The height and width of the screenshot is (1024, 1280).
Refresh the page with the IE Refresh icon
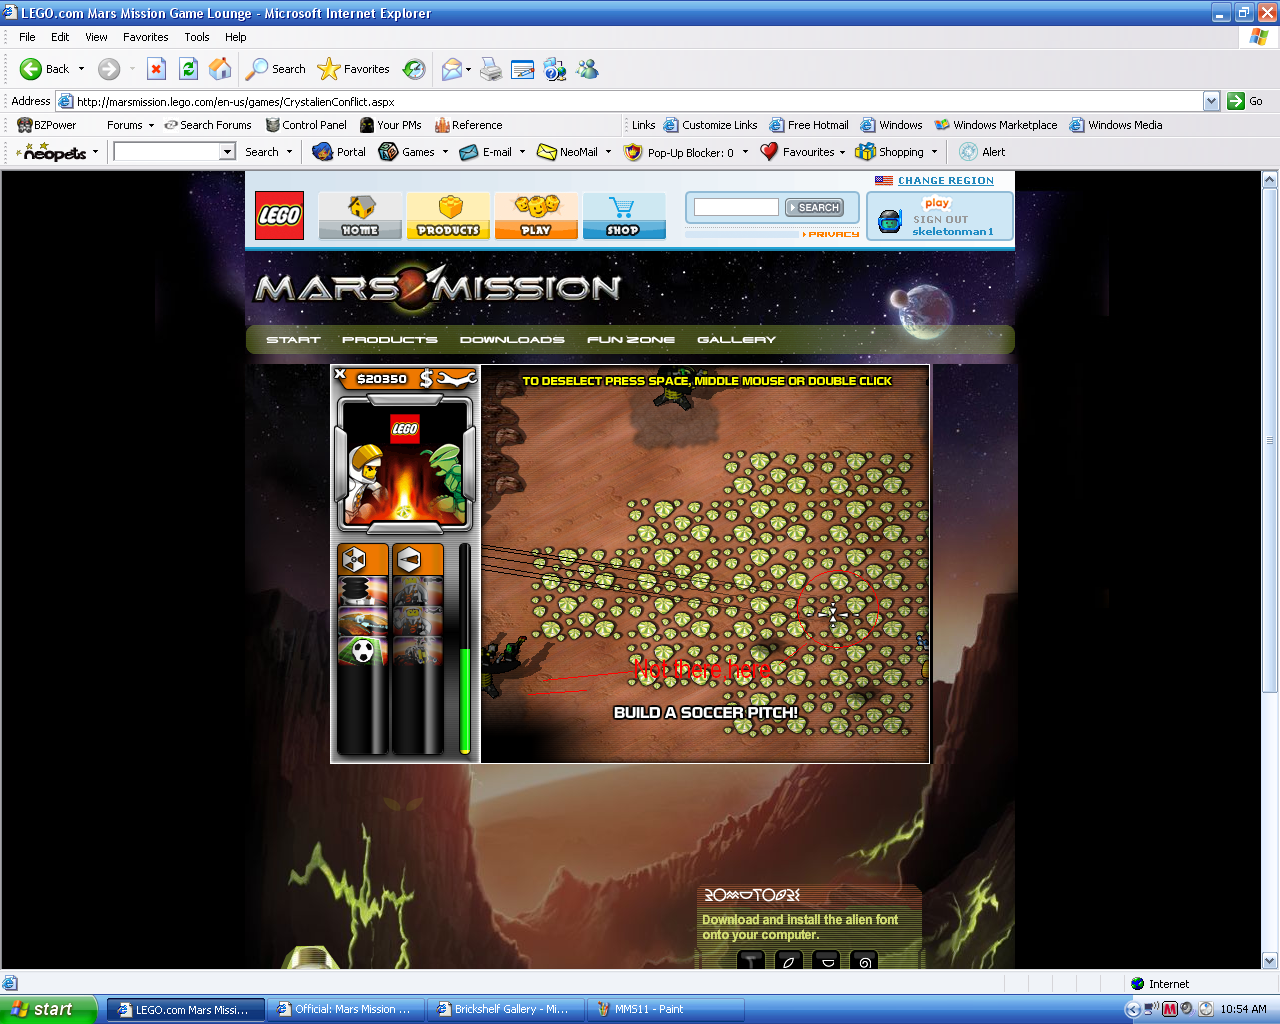(188, 69)
